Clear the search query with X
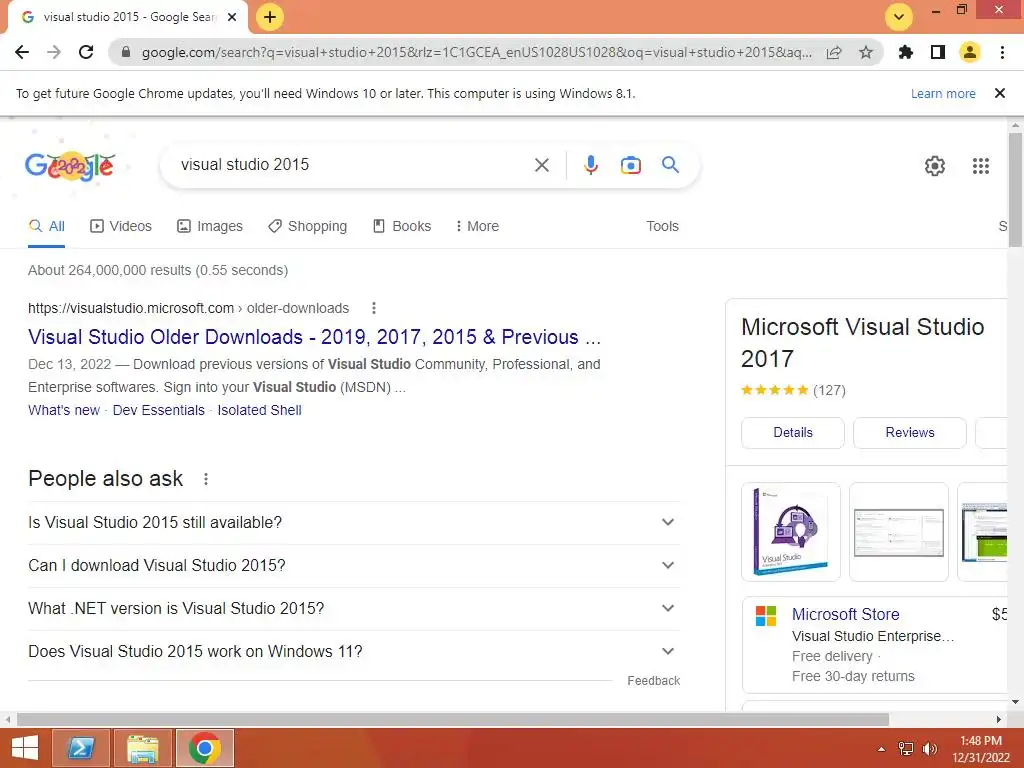Viewport: 1024px width, 768px height. 542,165
